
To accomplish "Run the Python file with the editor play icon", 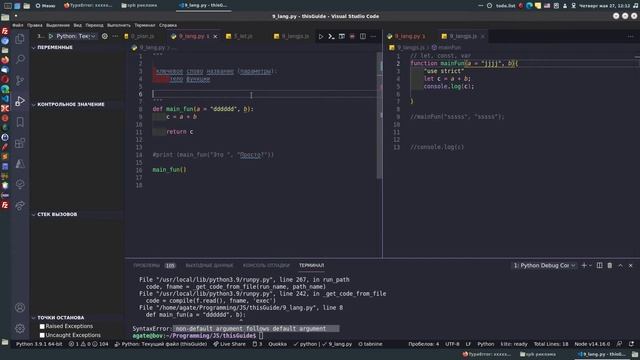I will click(x=321, y=36).
